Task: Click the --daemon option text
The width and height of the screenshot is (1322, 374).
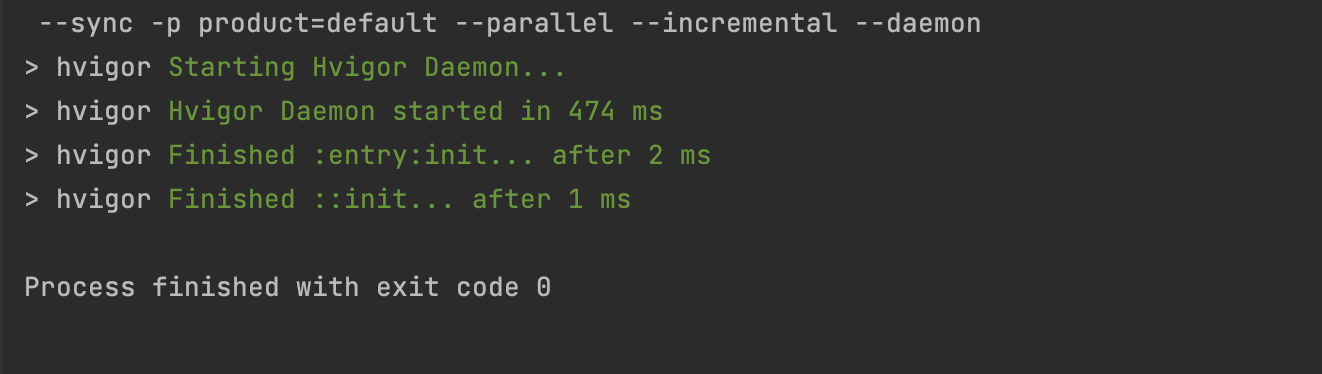Action: (x=918, y=24)
